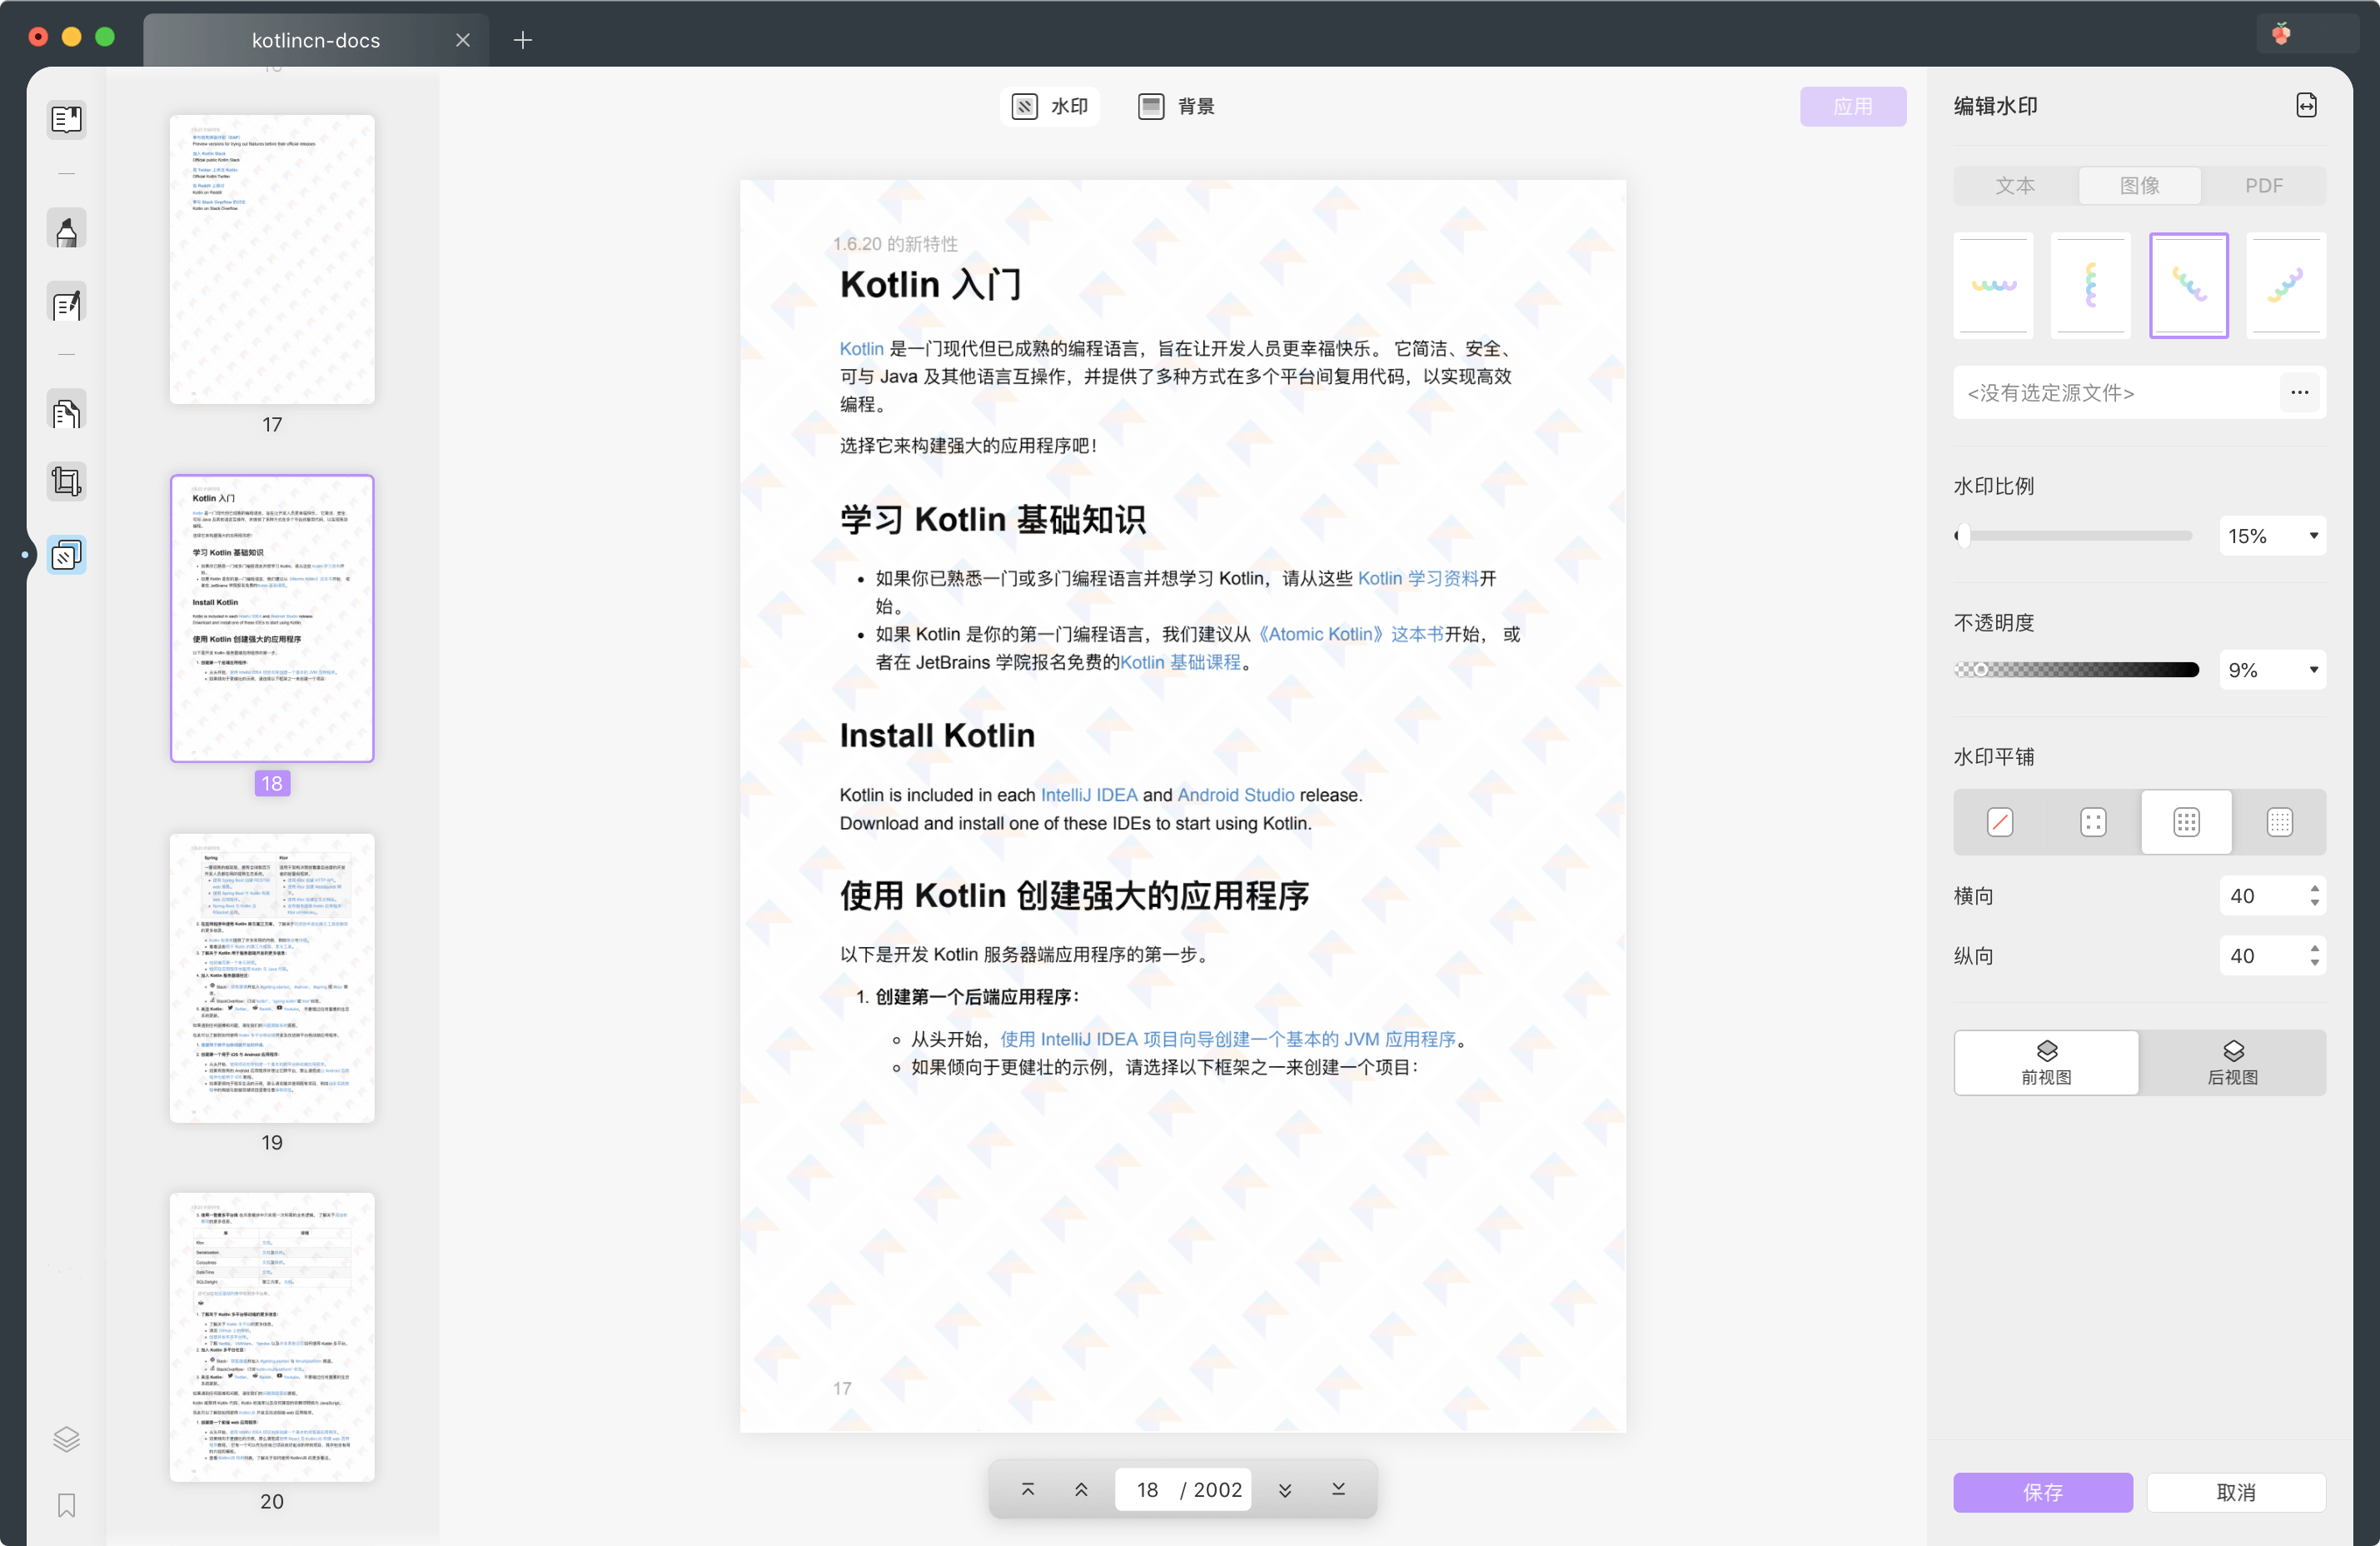Select the crop tool in the sidebar
Screen dimensions: 2380x1546
[66, 481]
